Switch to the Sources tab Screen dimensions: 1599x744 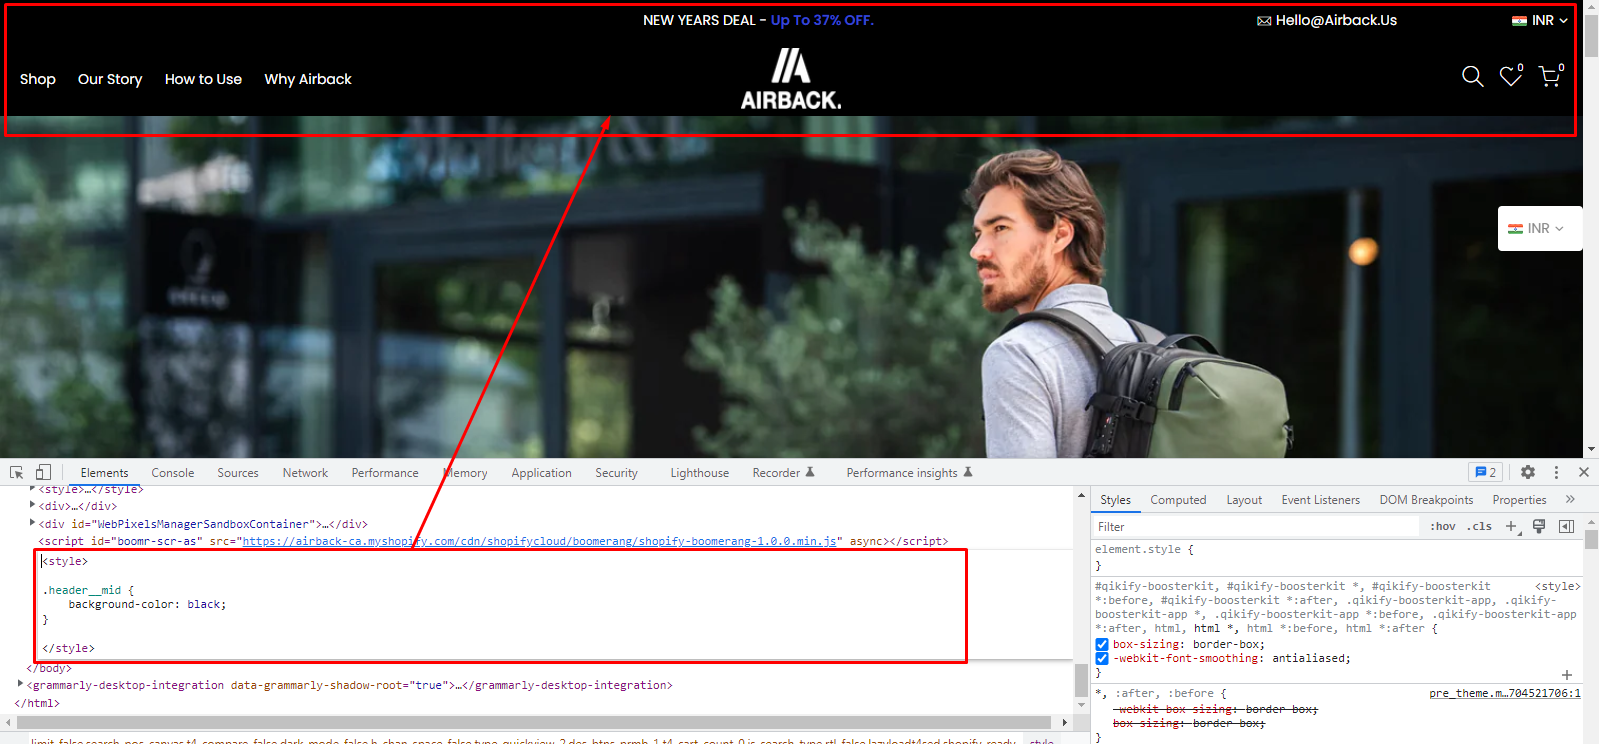point(238,473)
